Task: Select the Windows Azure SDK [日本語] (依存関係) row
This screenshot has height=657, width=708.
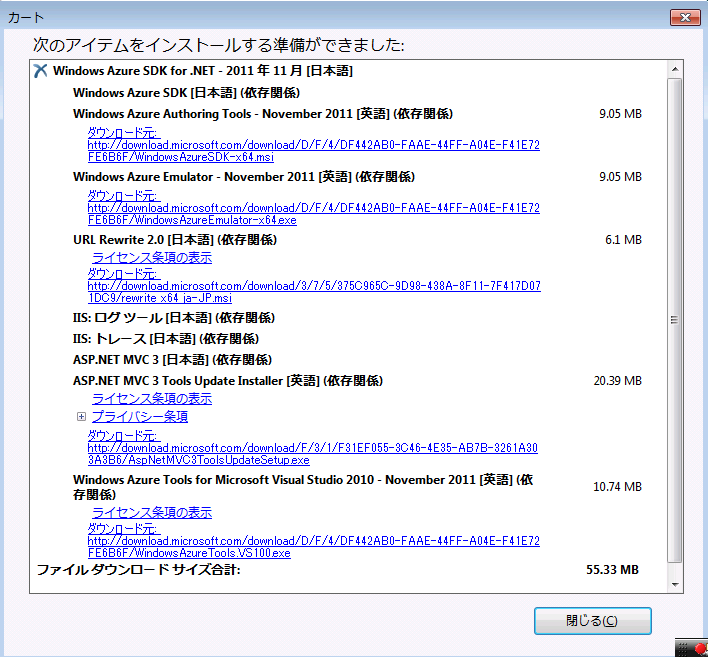Action: (x=186, y=93)
